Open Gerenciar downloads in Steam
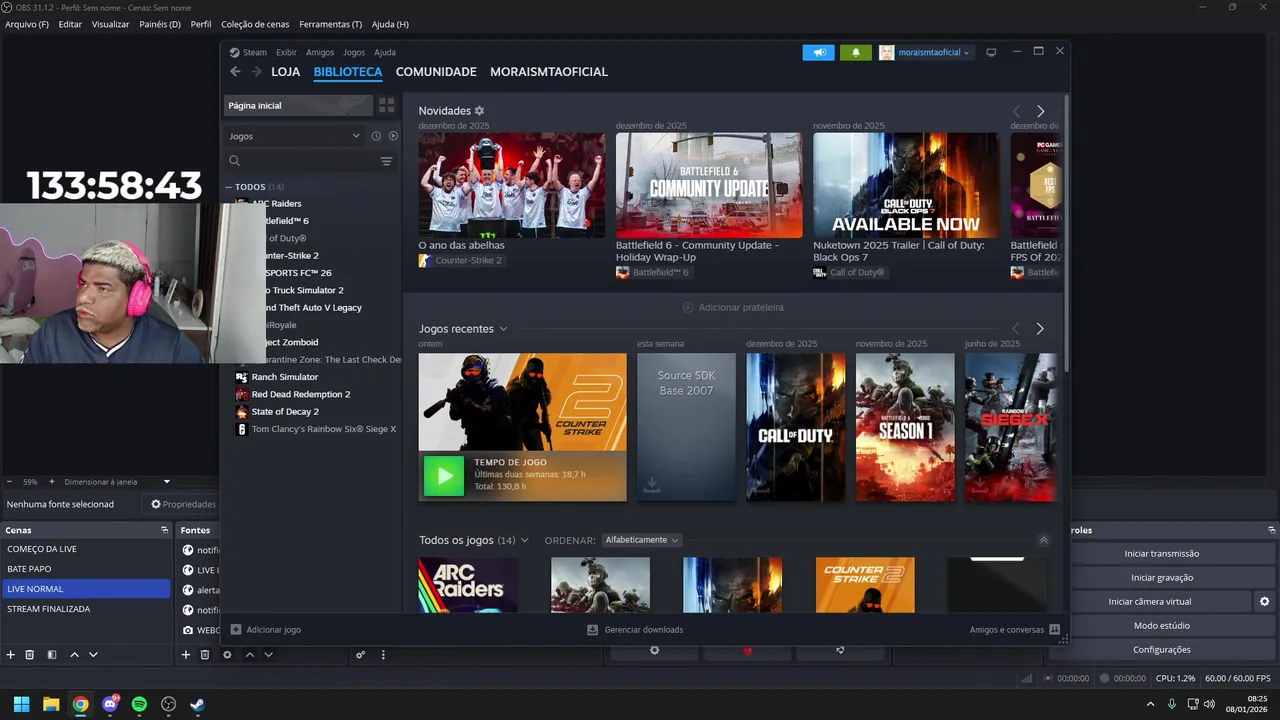 point(636,630)
